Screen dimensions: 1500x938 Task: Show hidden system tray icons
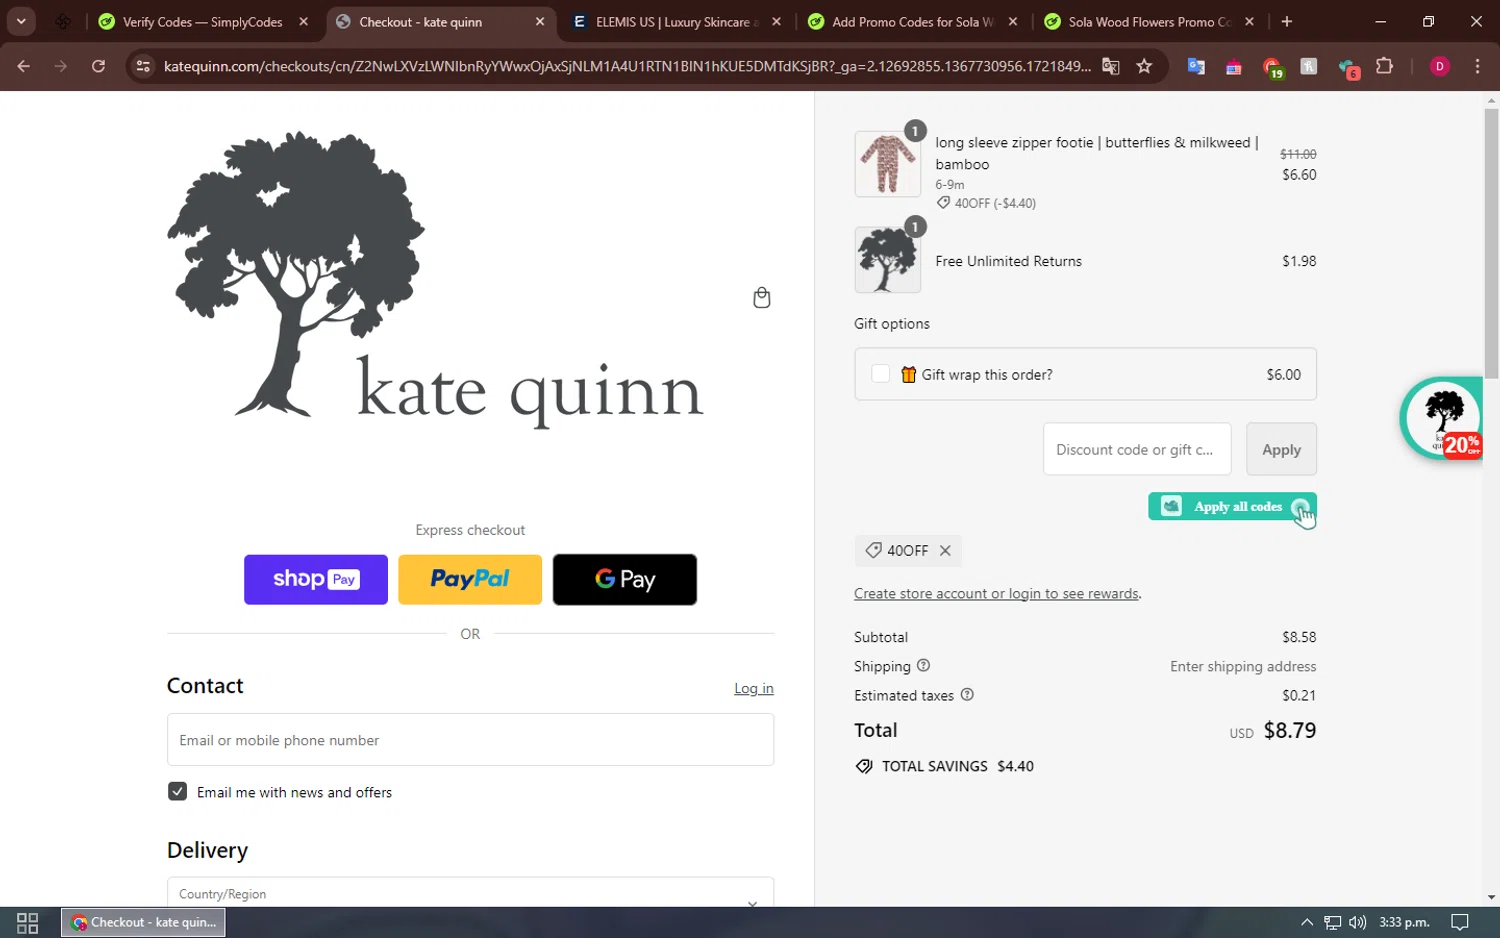[1306, 922]
